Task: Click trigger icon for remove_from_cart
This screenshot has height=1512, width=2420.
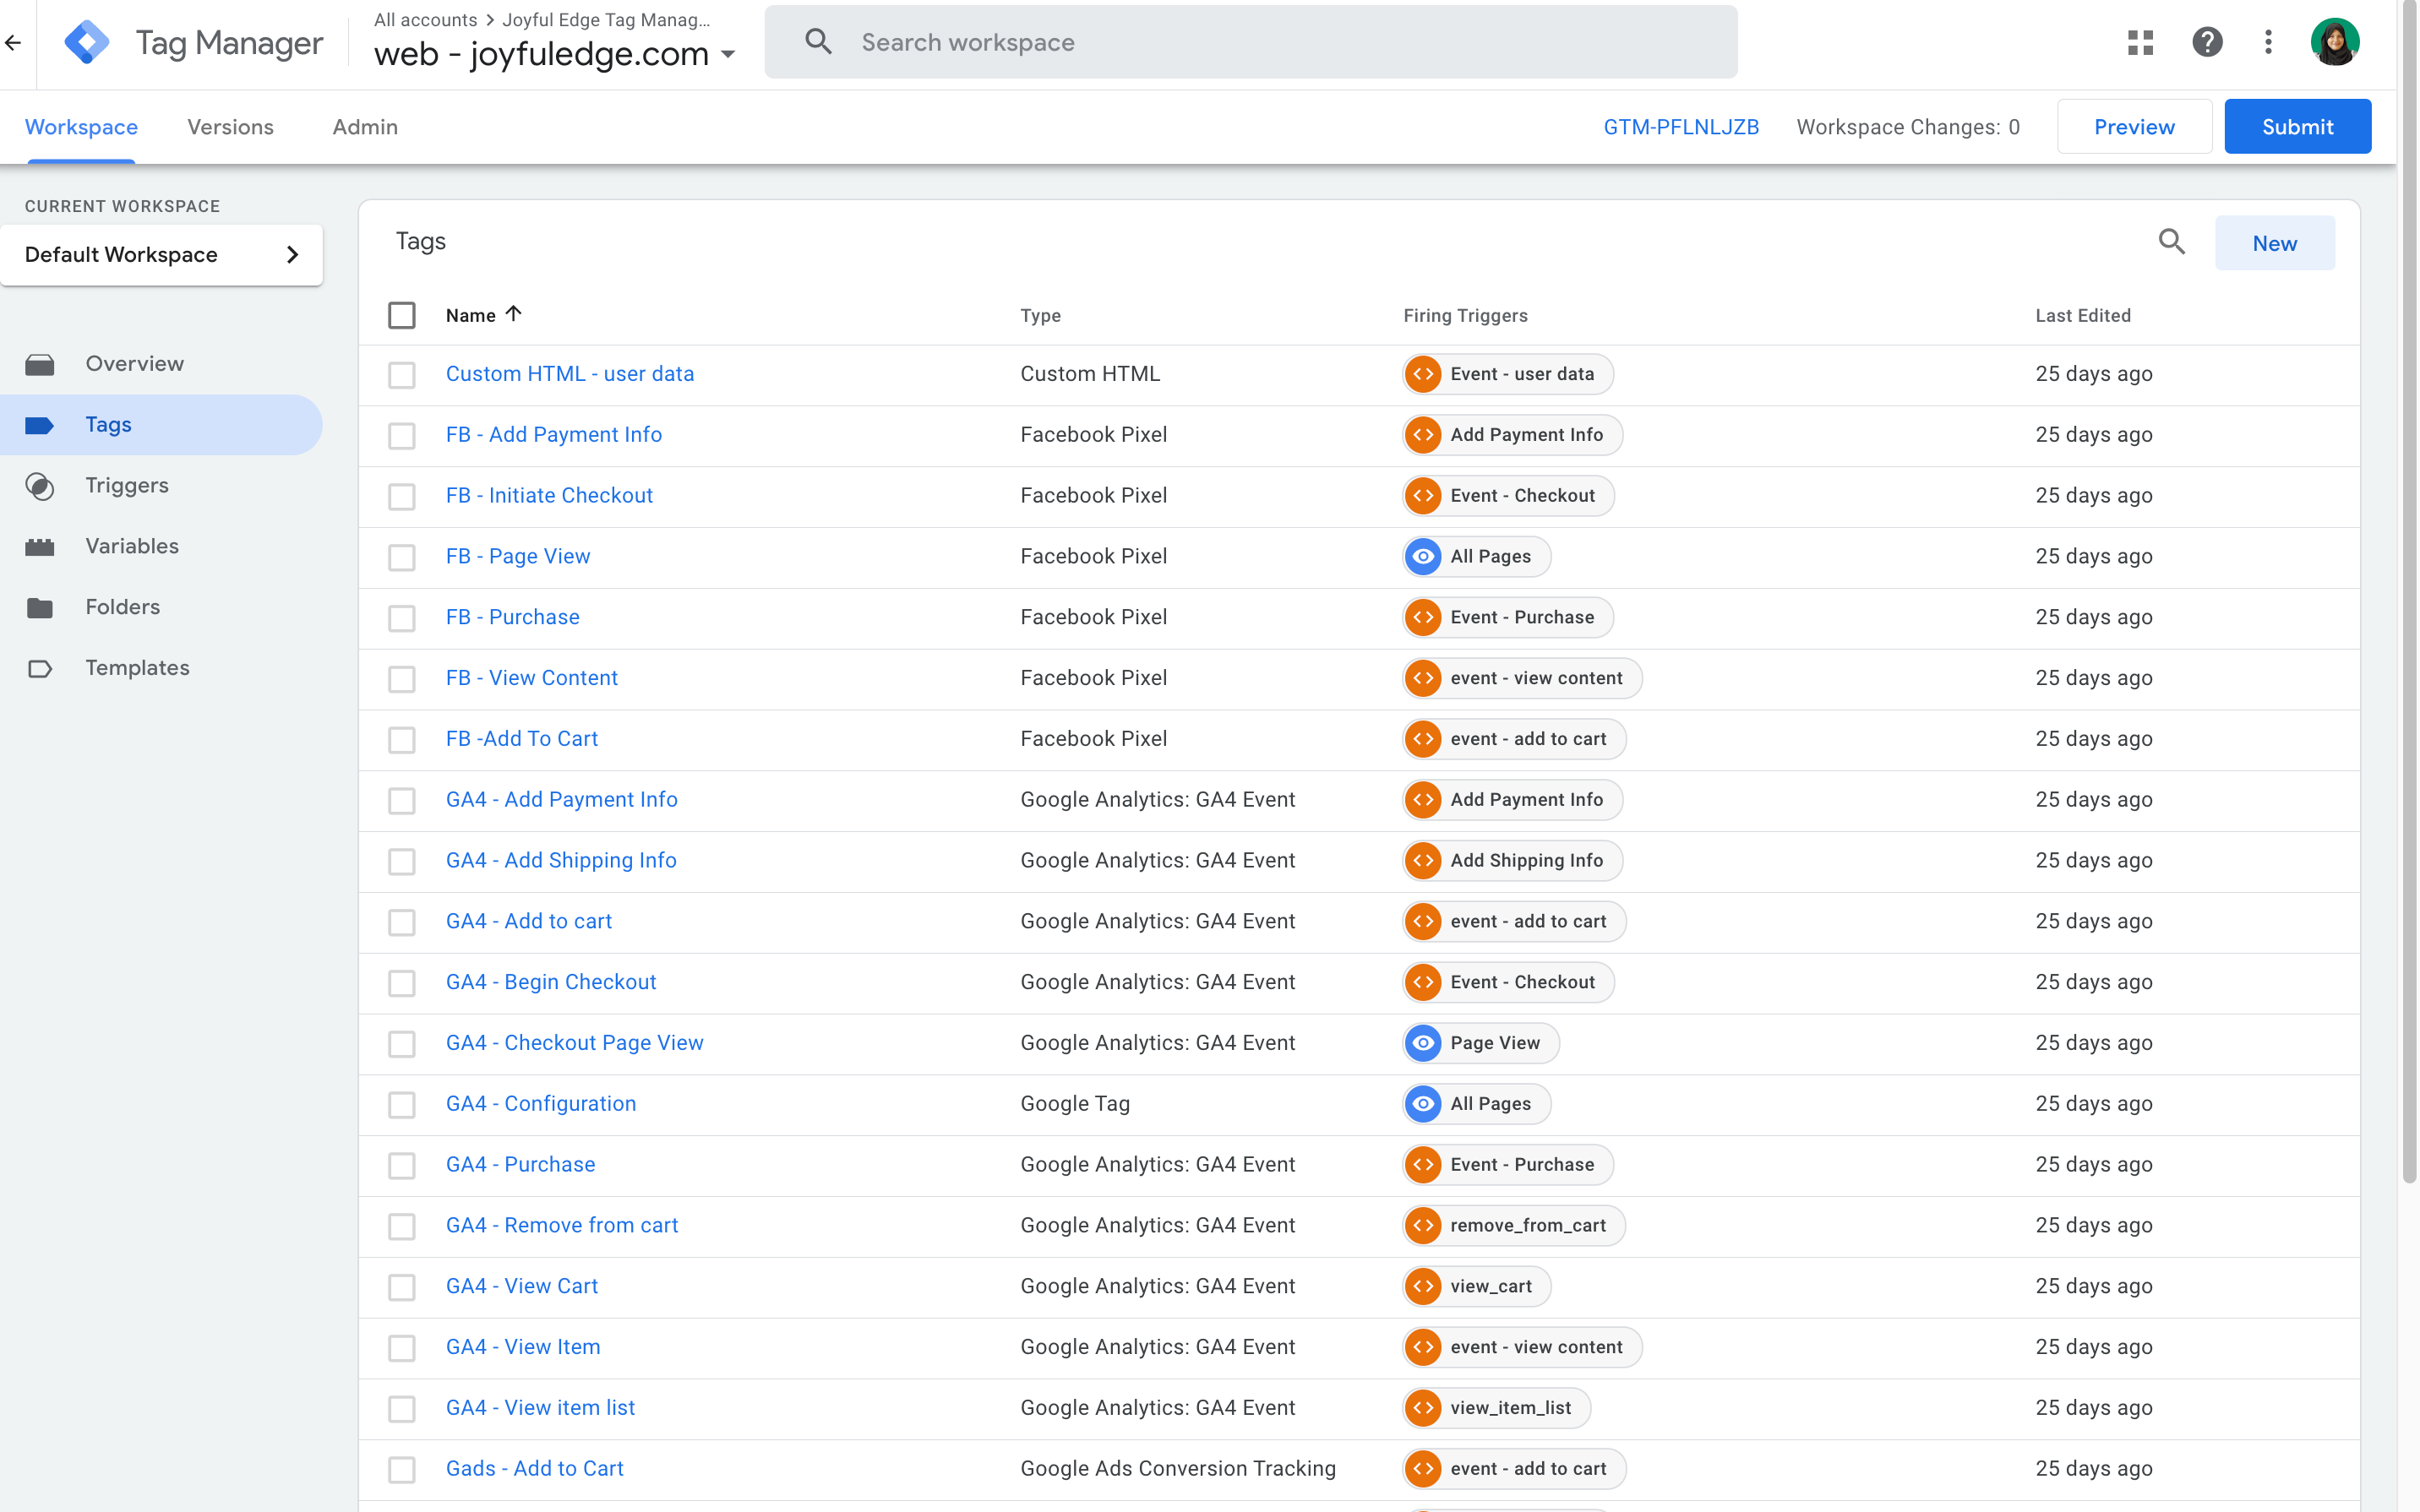Action: tap(1423, 1226)
